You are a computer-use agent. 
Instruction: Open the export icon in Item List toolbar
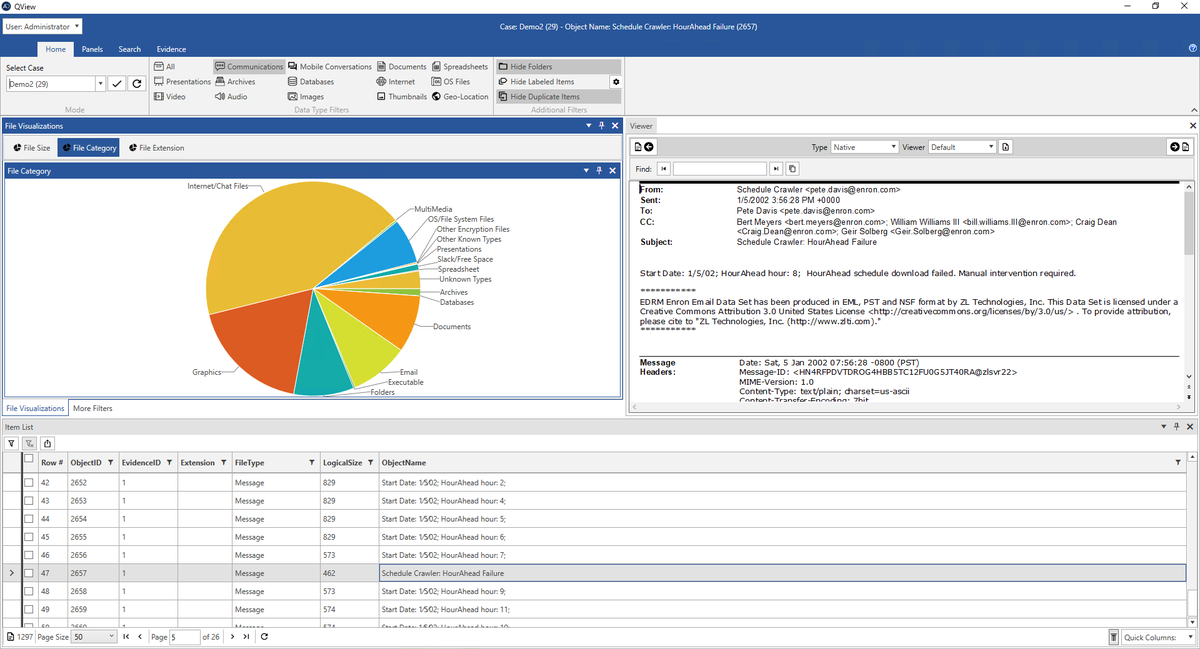(x=47, y=443)
